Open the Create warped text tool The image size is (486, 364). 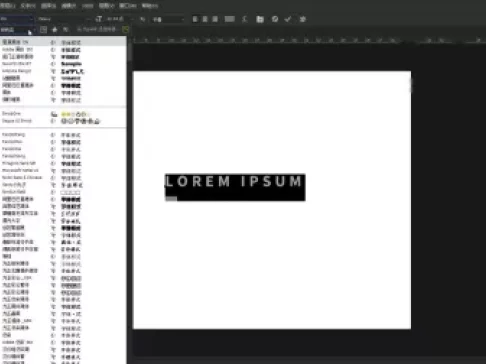click(x=245, y=19)
